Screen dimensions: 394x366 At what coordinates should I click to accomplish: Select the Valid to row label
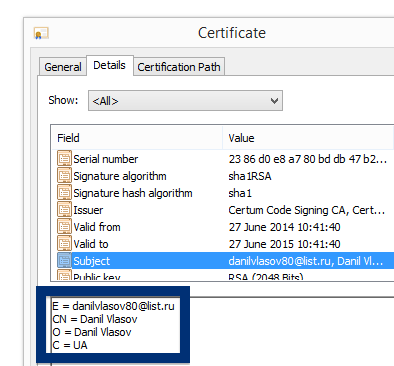pos(91,244)
